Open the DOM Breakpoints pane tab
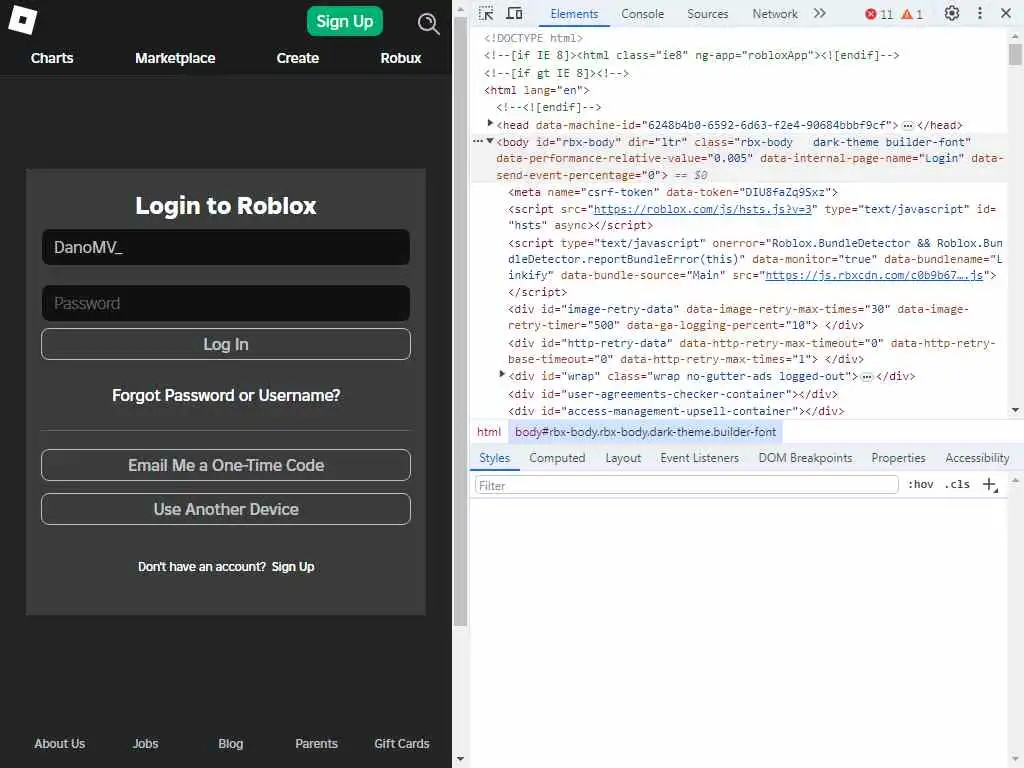 805,458
